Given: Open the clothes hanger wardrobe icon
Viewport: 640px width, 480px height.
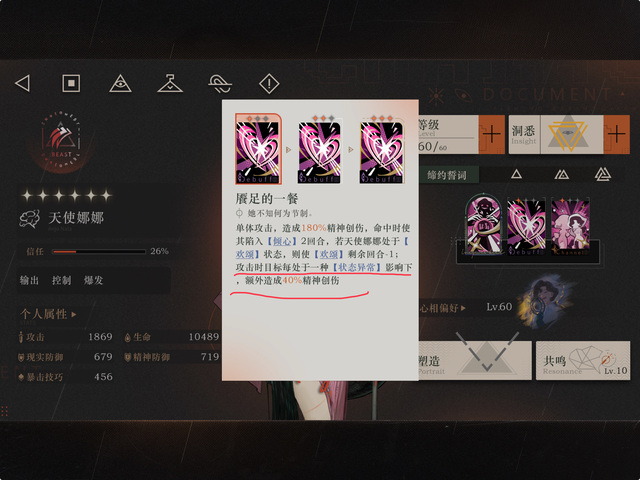Looking at the screenshot, I should [x=170, y=83].
